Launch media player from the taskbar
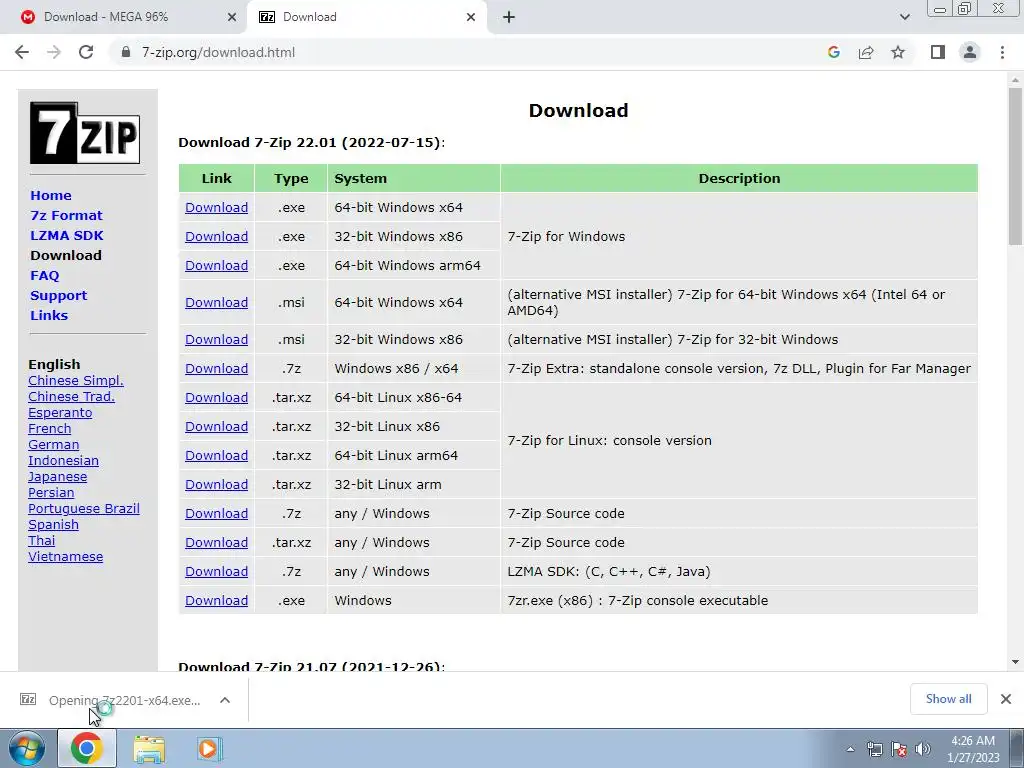Viewport: 1024px width, 768px height. tap(209, 748)
